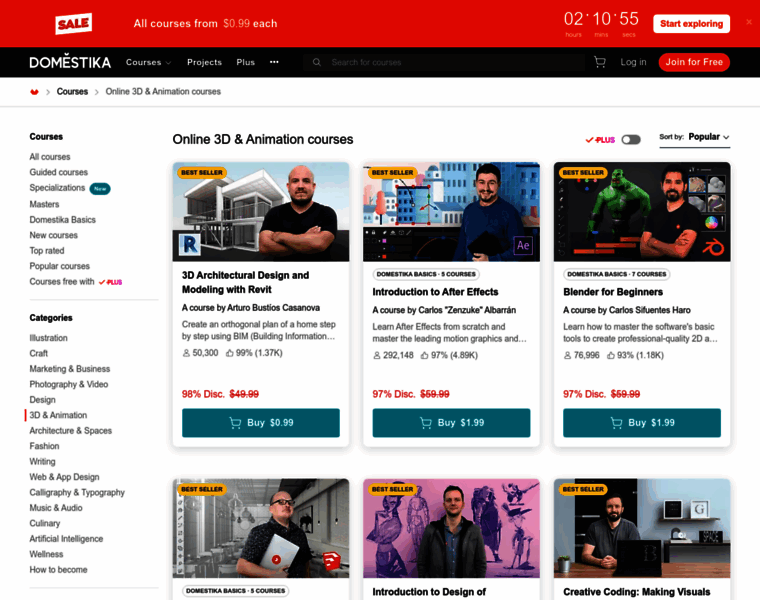The image size is (760, 600).
Task: Open the Blender for Beginners thumbnail
Action: pos(642,212)
